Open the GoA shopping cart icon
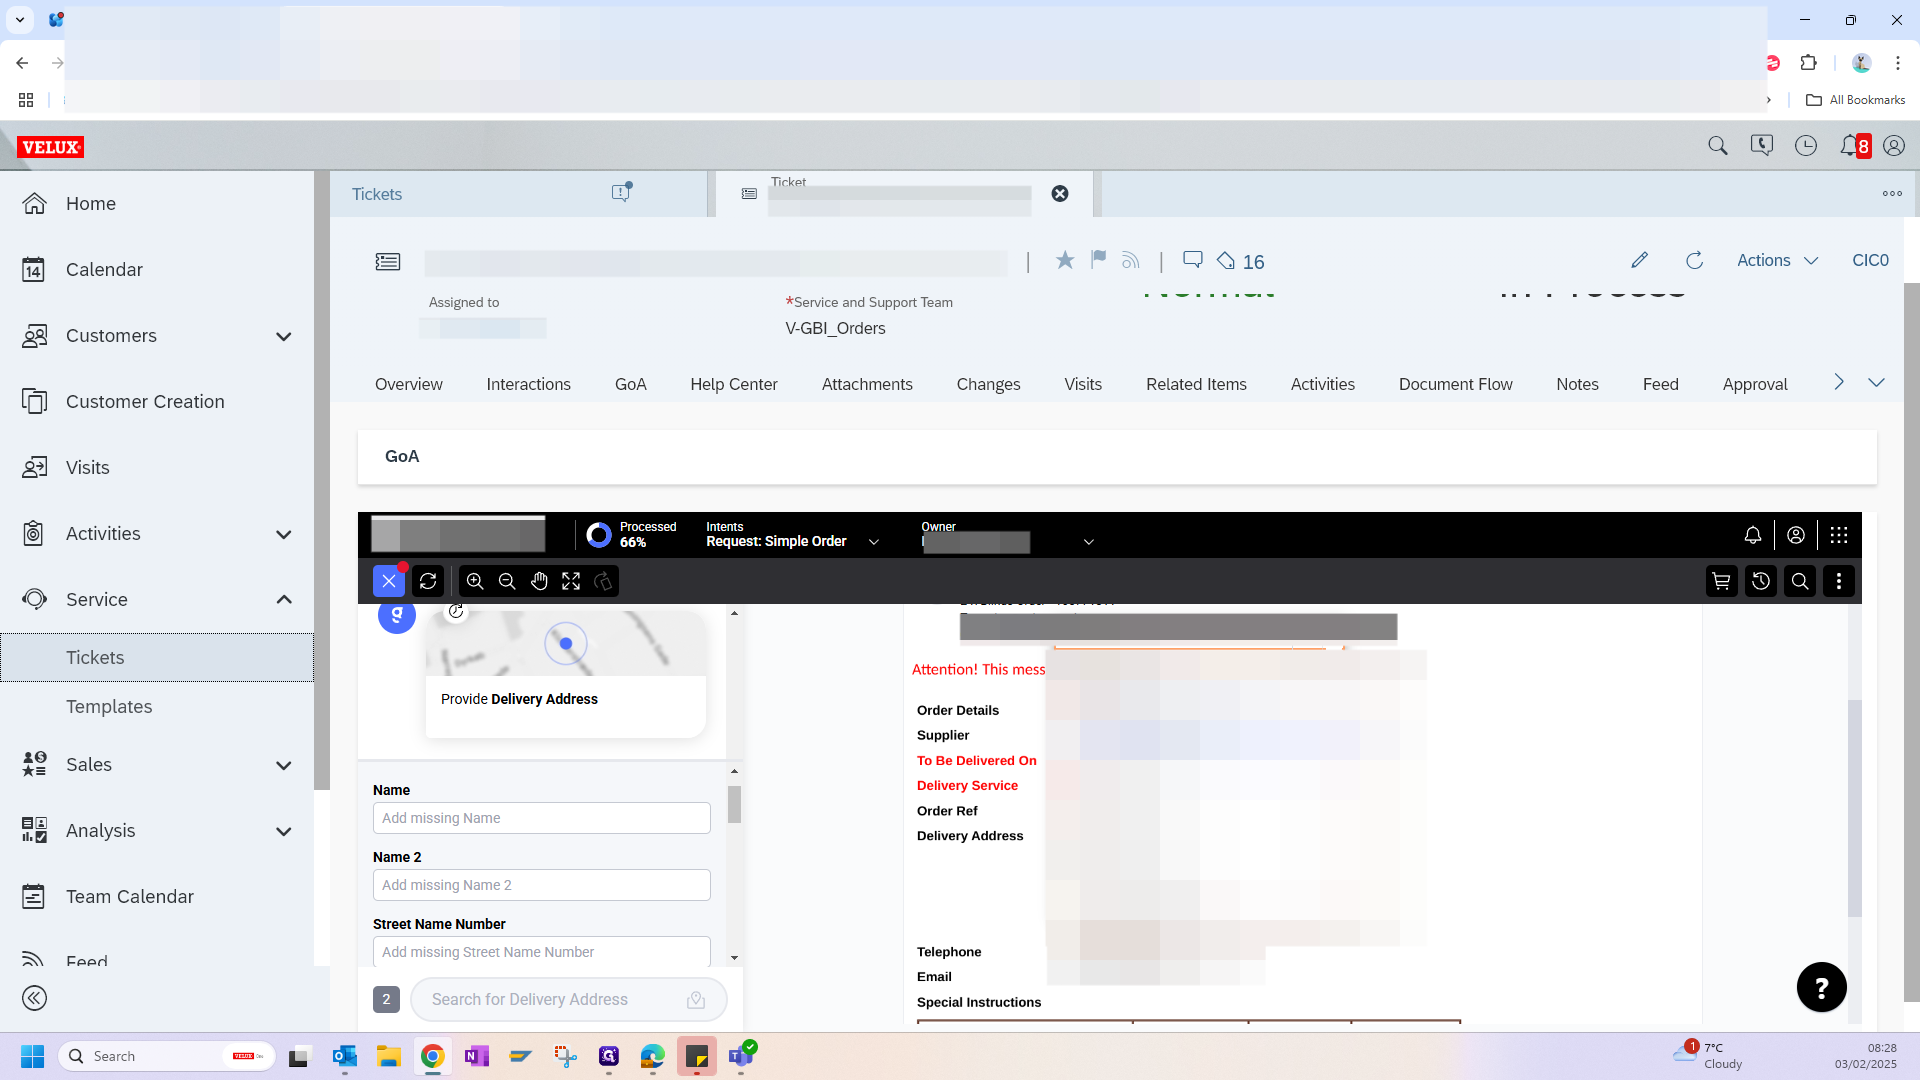This screenshot has height=1080, width=1920. (1722, 581)
